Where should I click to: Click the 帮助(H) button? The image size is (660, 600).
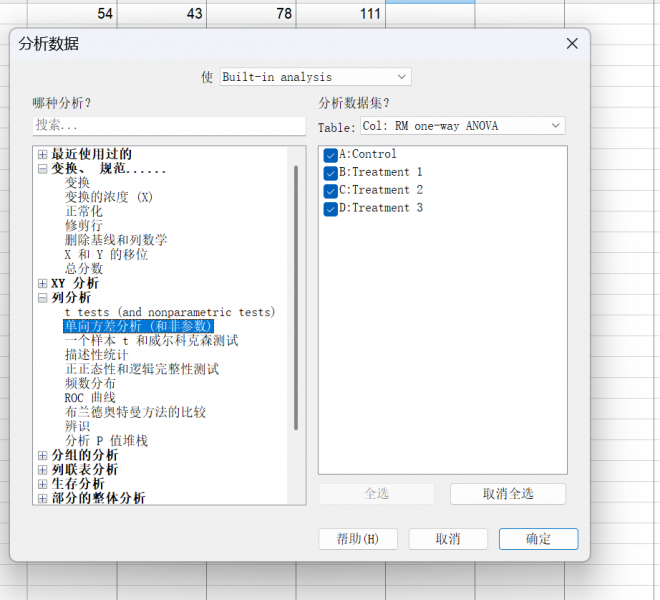[x=358, y=539]
